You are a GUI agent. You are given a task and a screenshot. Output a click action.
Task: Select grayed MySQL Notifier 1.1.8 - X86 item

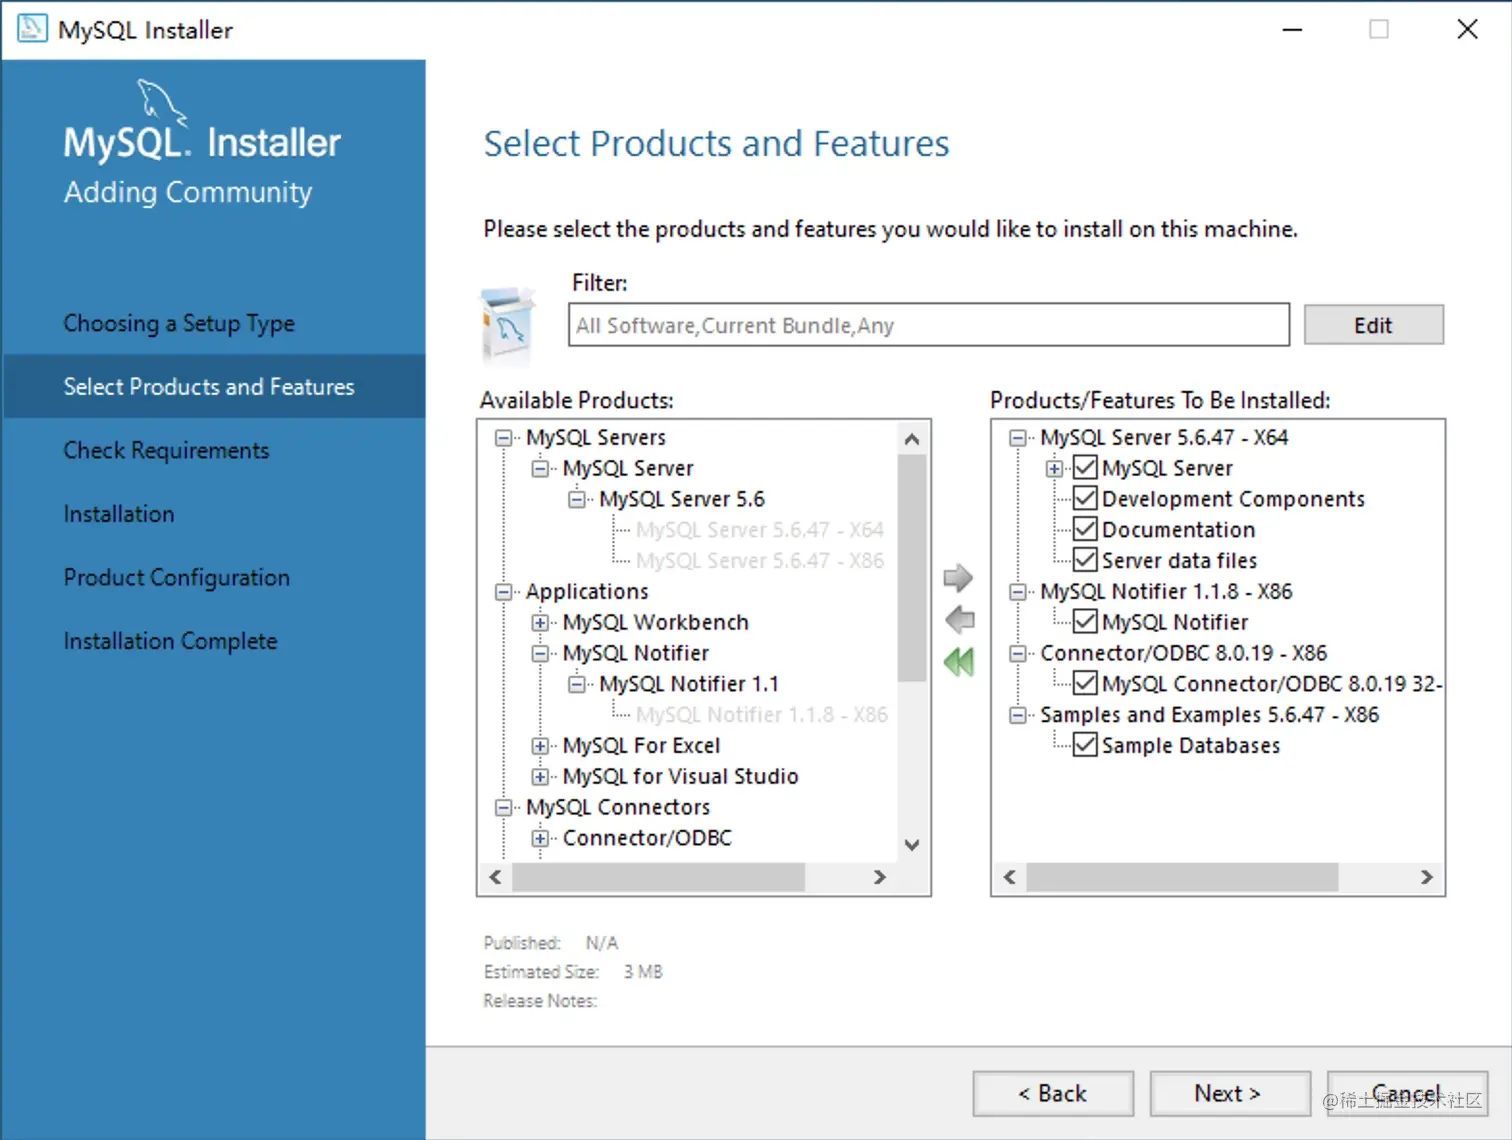[762, 715]
